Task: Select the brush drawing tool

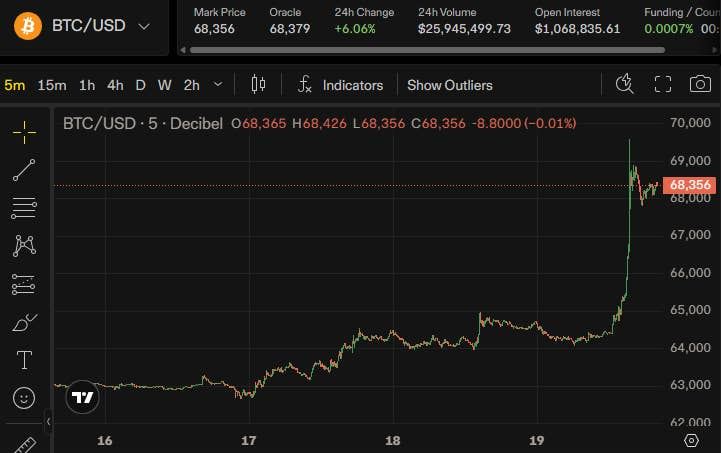Action: pos(24,322)
